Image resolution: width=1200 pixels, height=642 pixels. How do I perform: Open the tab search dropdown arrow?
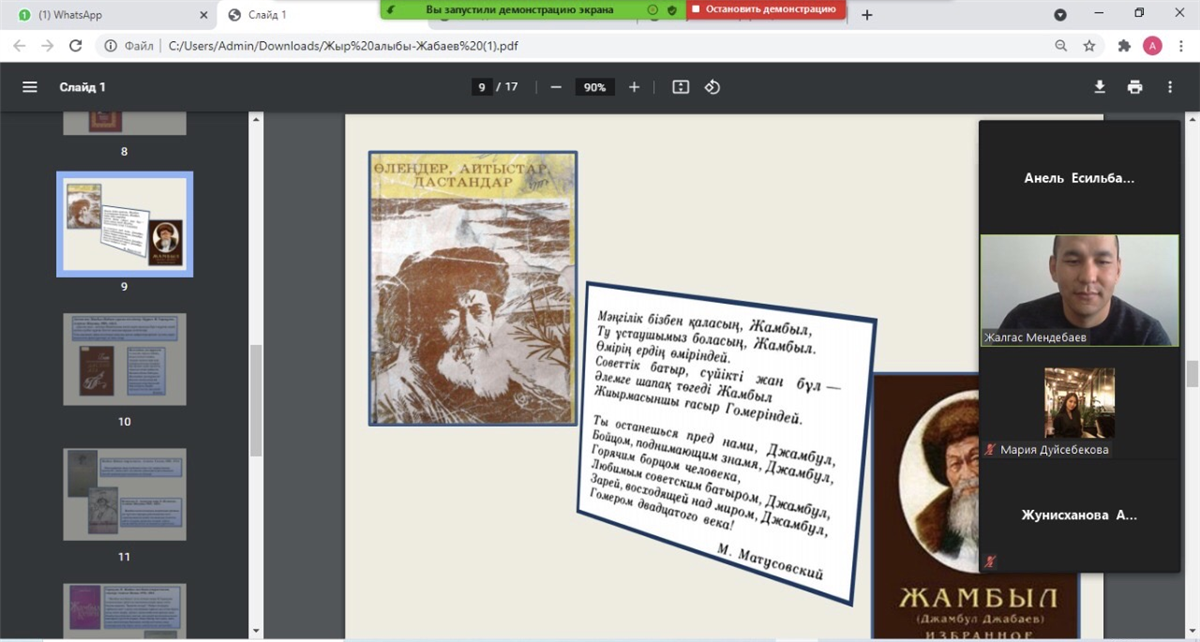[1061, 15]
